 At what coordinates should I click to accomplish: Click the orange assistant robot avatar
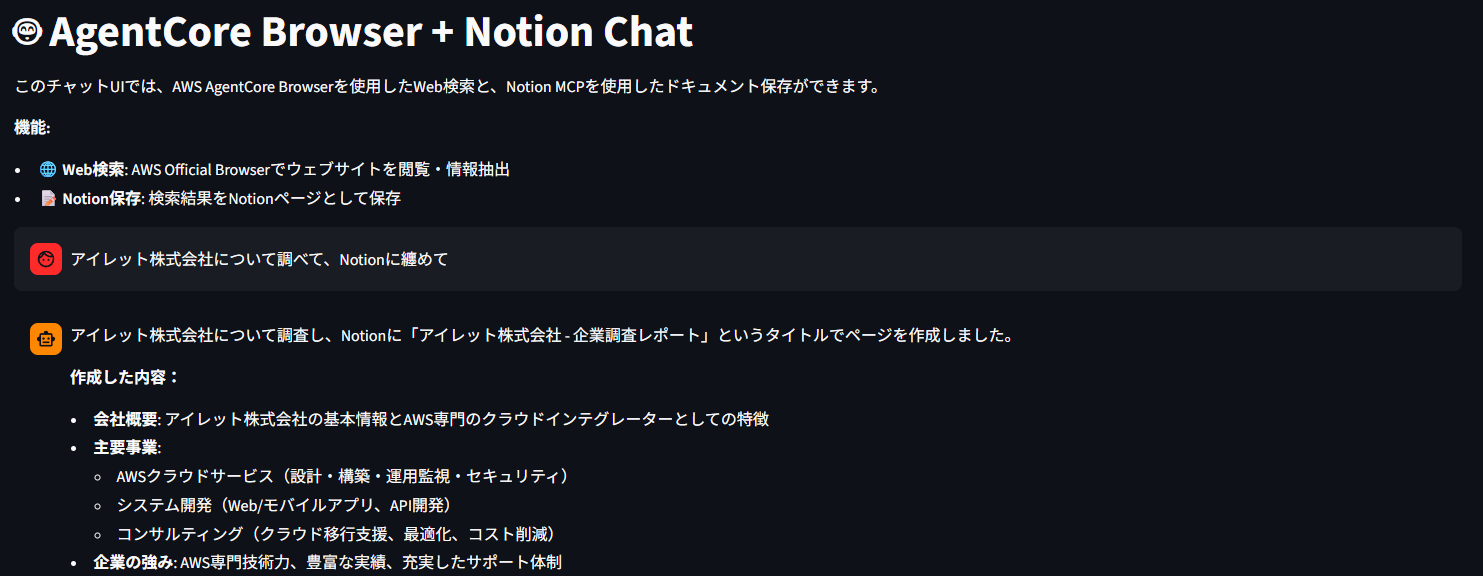coord(46,339)
